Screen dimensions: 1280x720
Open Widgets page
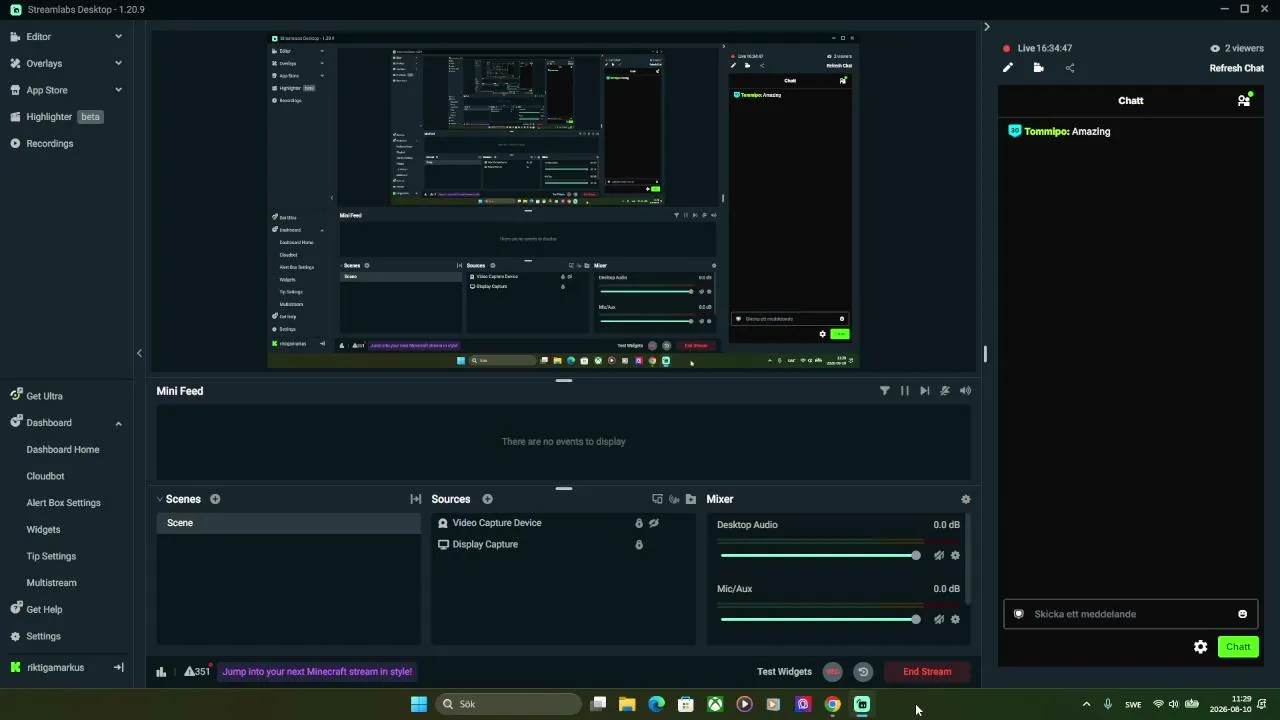(43, 530)
